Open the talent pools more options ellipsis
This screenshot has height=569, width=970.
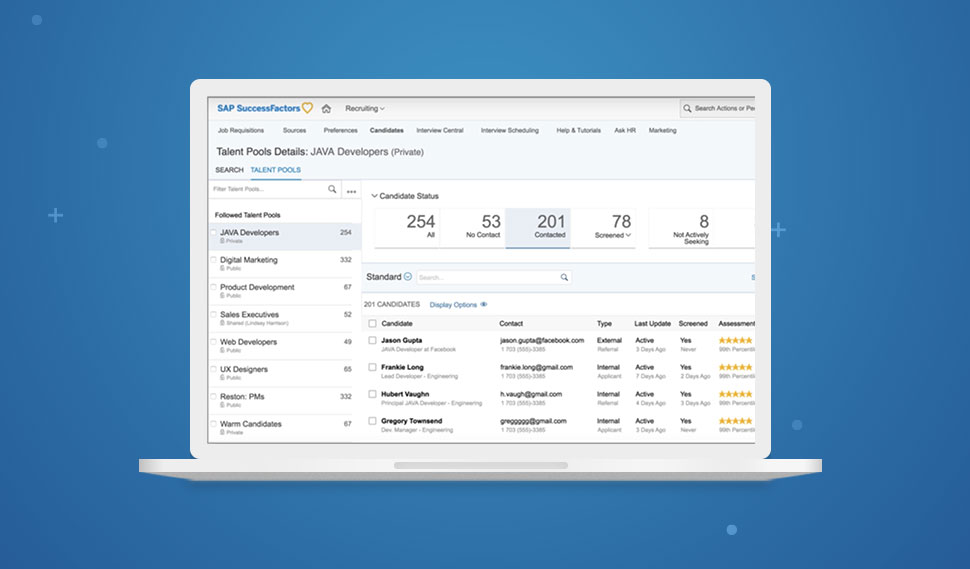tap(351, 190)
